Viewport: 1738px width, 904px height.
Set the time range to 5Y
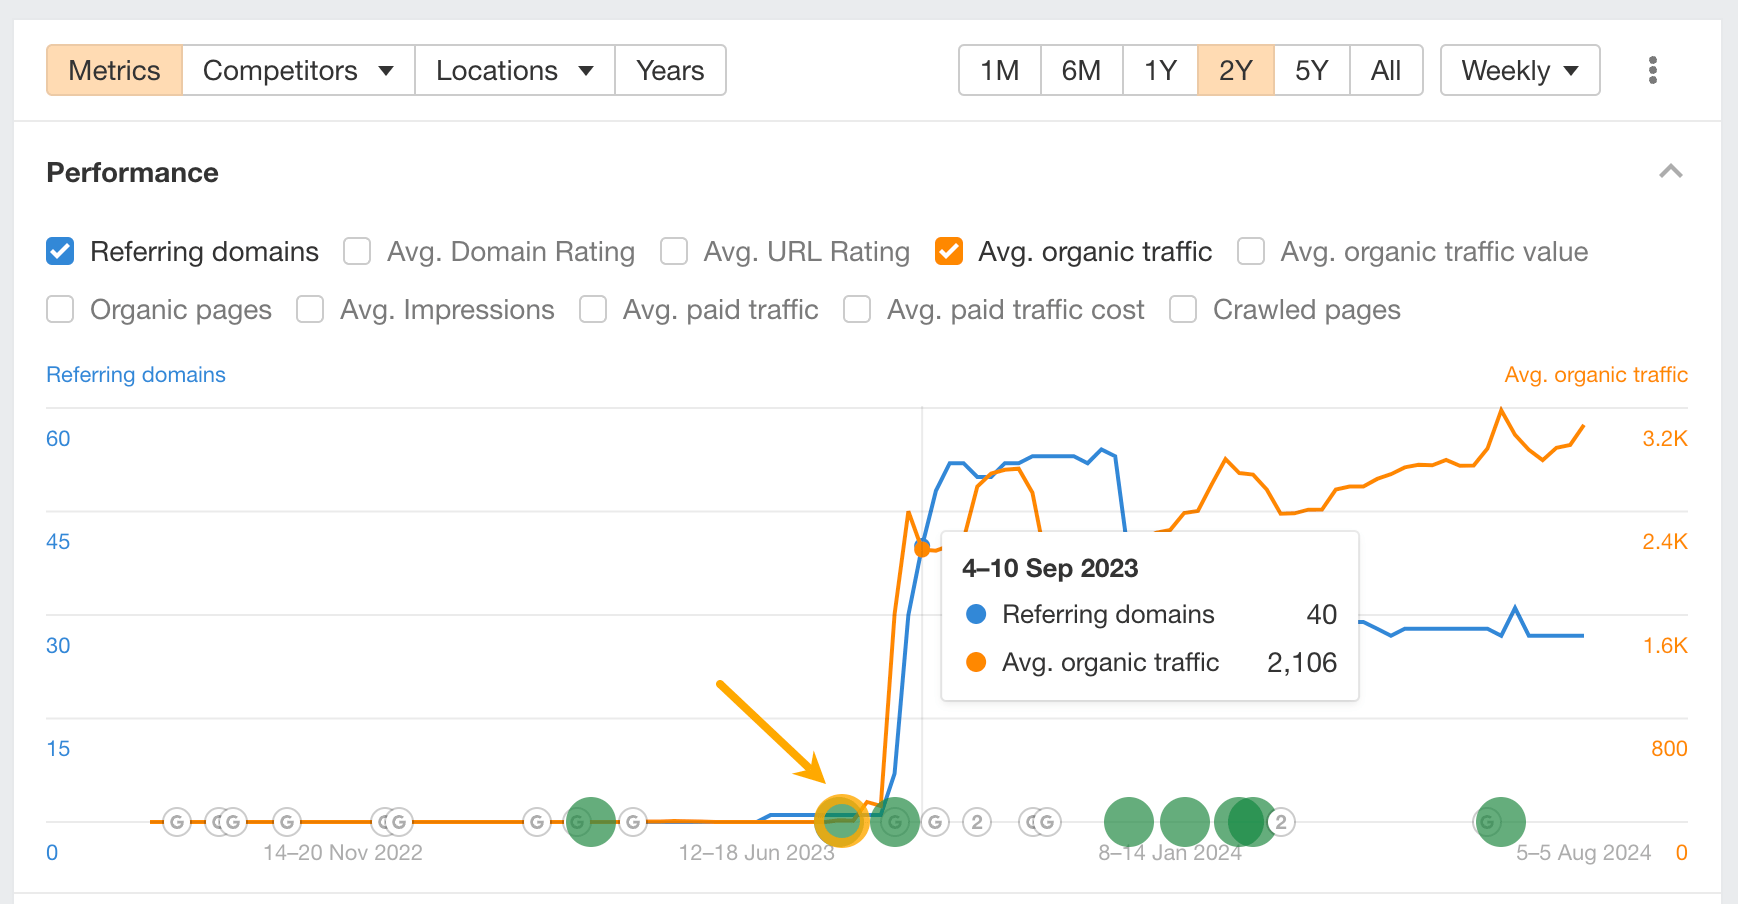pyautogui.click(x=1311, y=70)
